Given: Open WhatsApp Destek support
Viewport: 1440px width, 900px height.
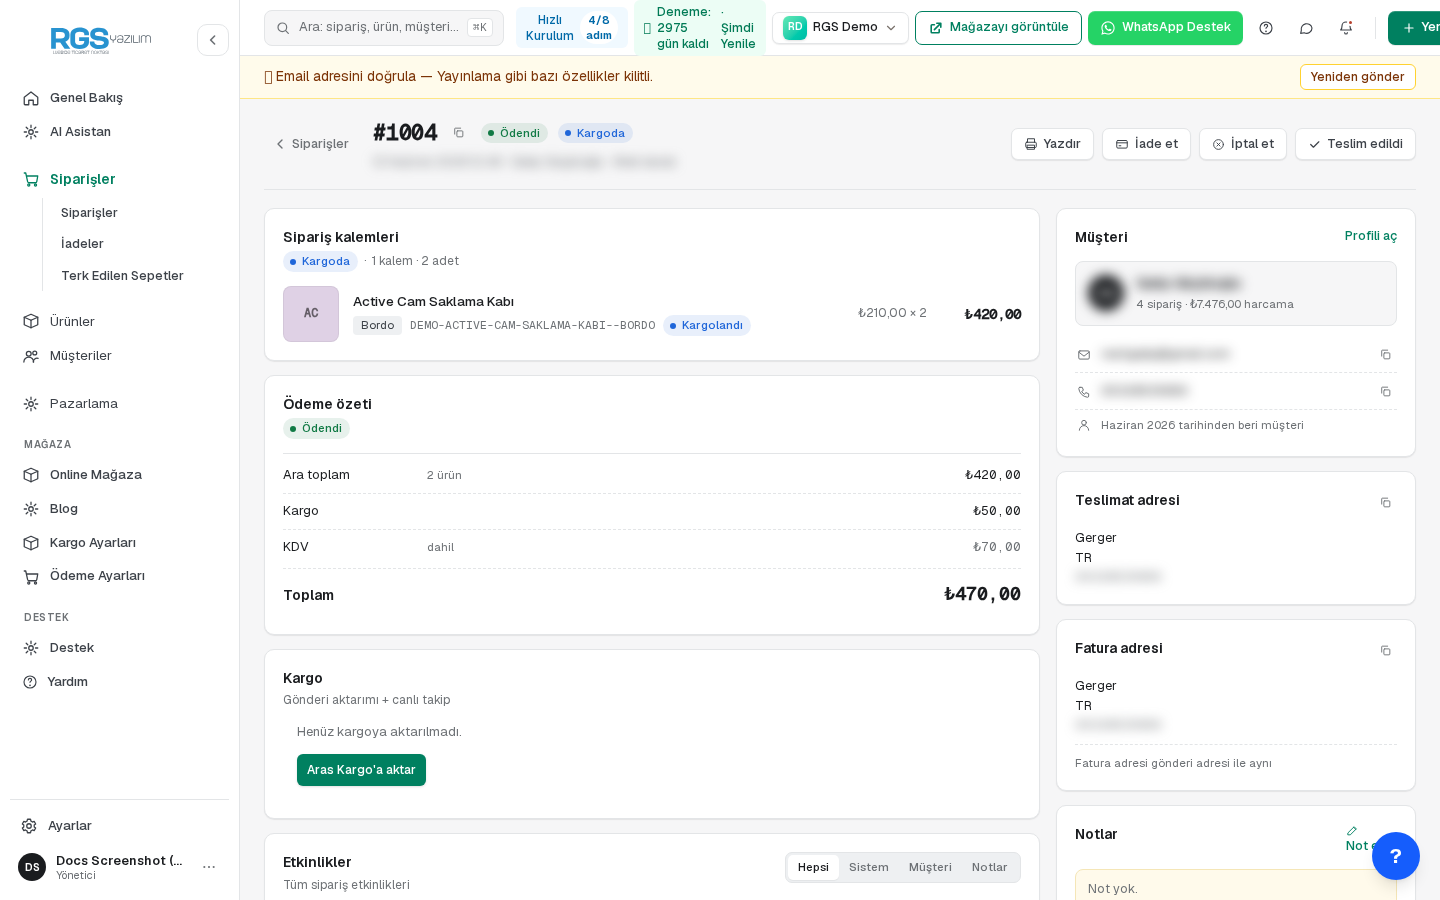Looking at the screenshot, I should [x=1165, y=28].
